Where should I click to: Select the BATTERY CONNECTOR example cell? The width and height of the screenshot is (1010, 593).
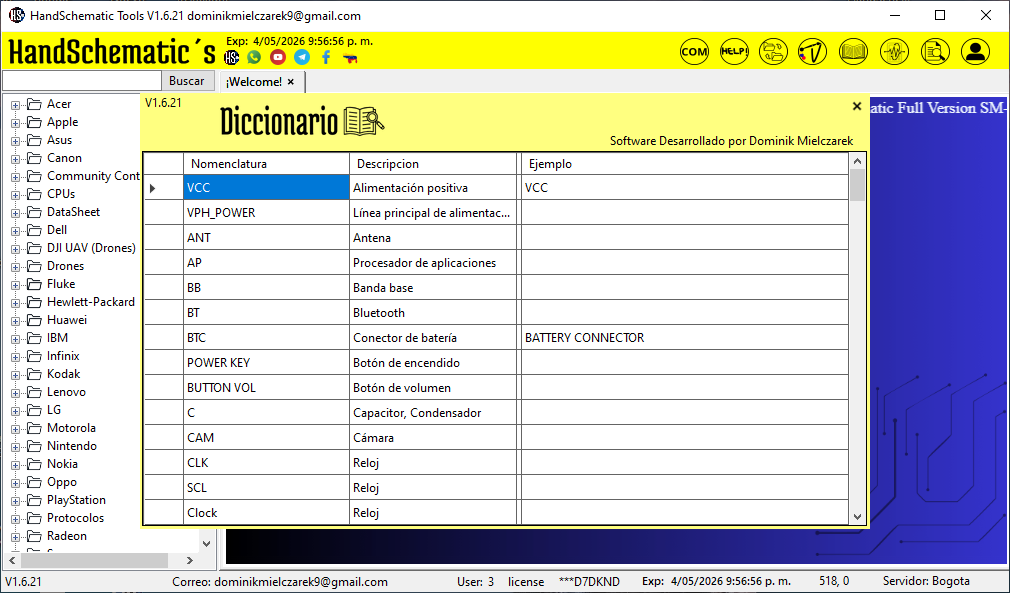pos(684,337)
